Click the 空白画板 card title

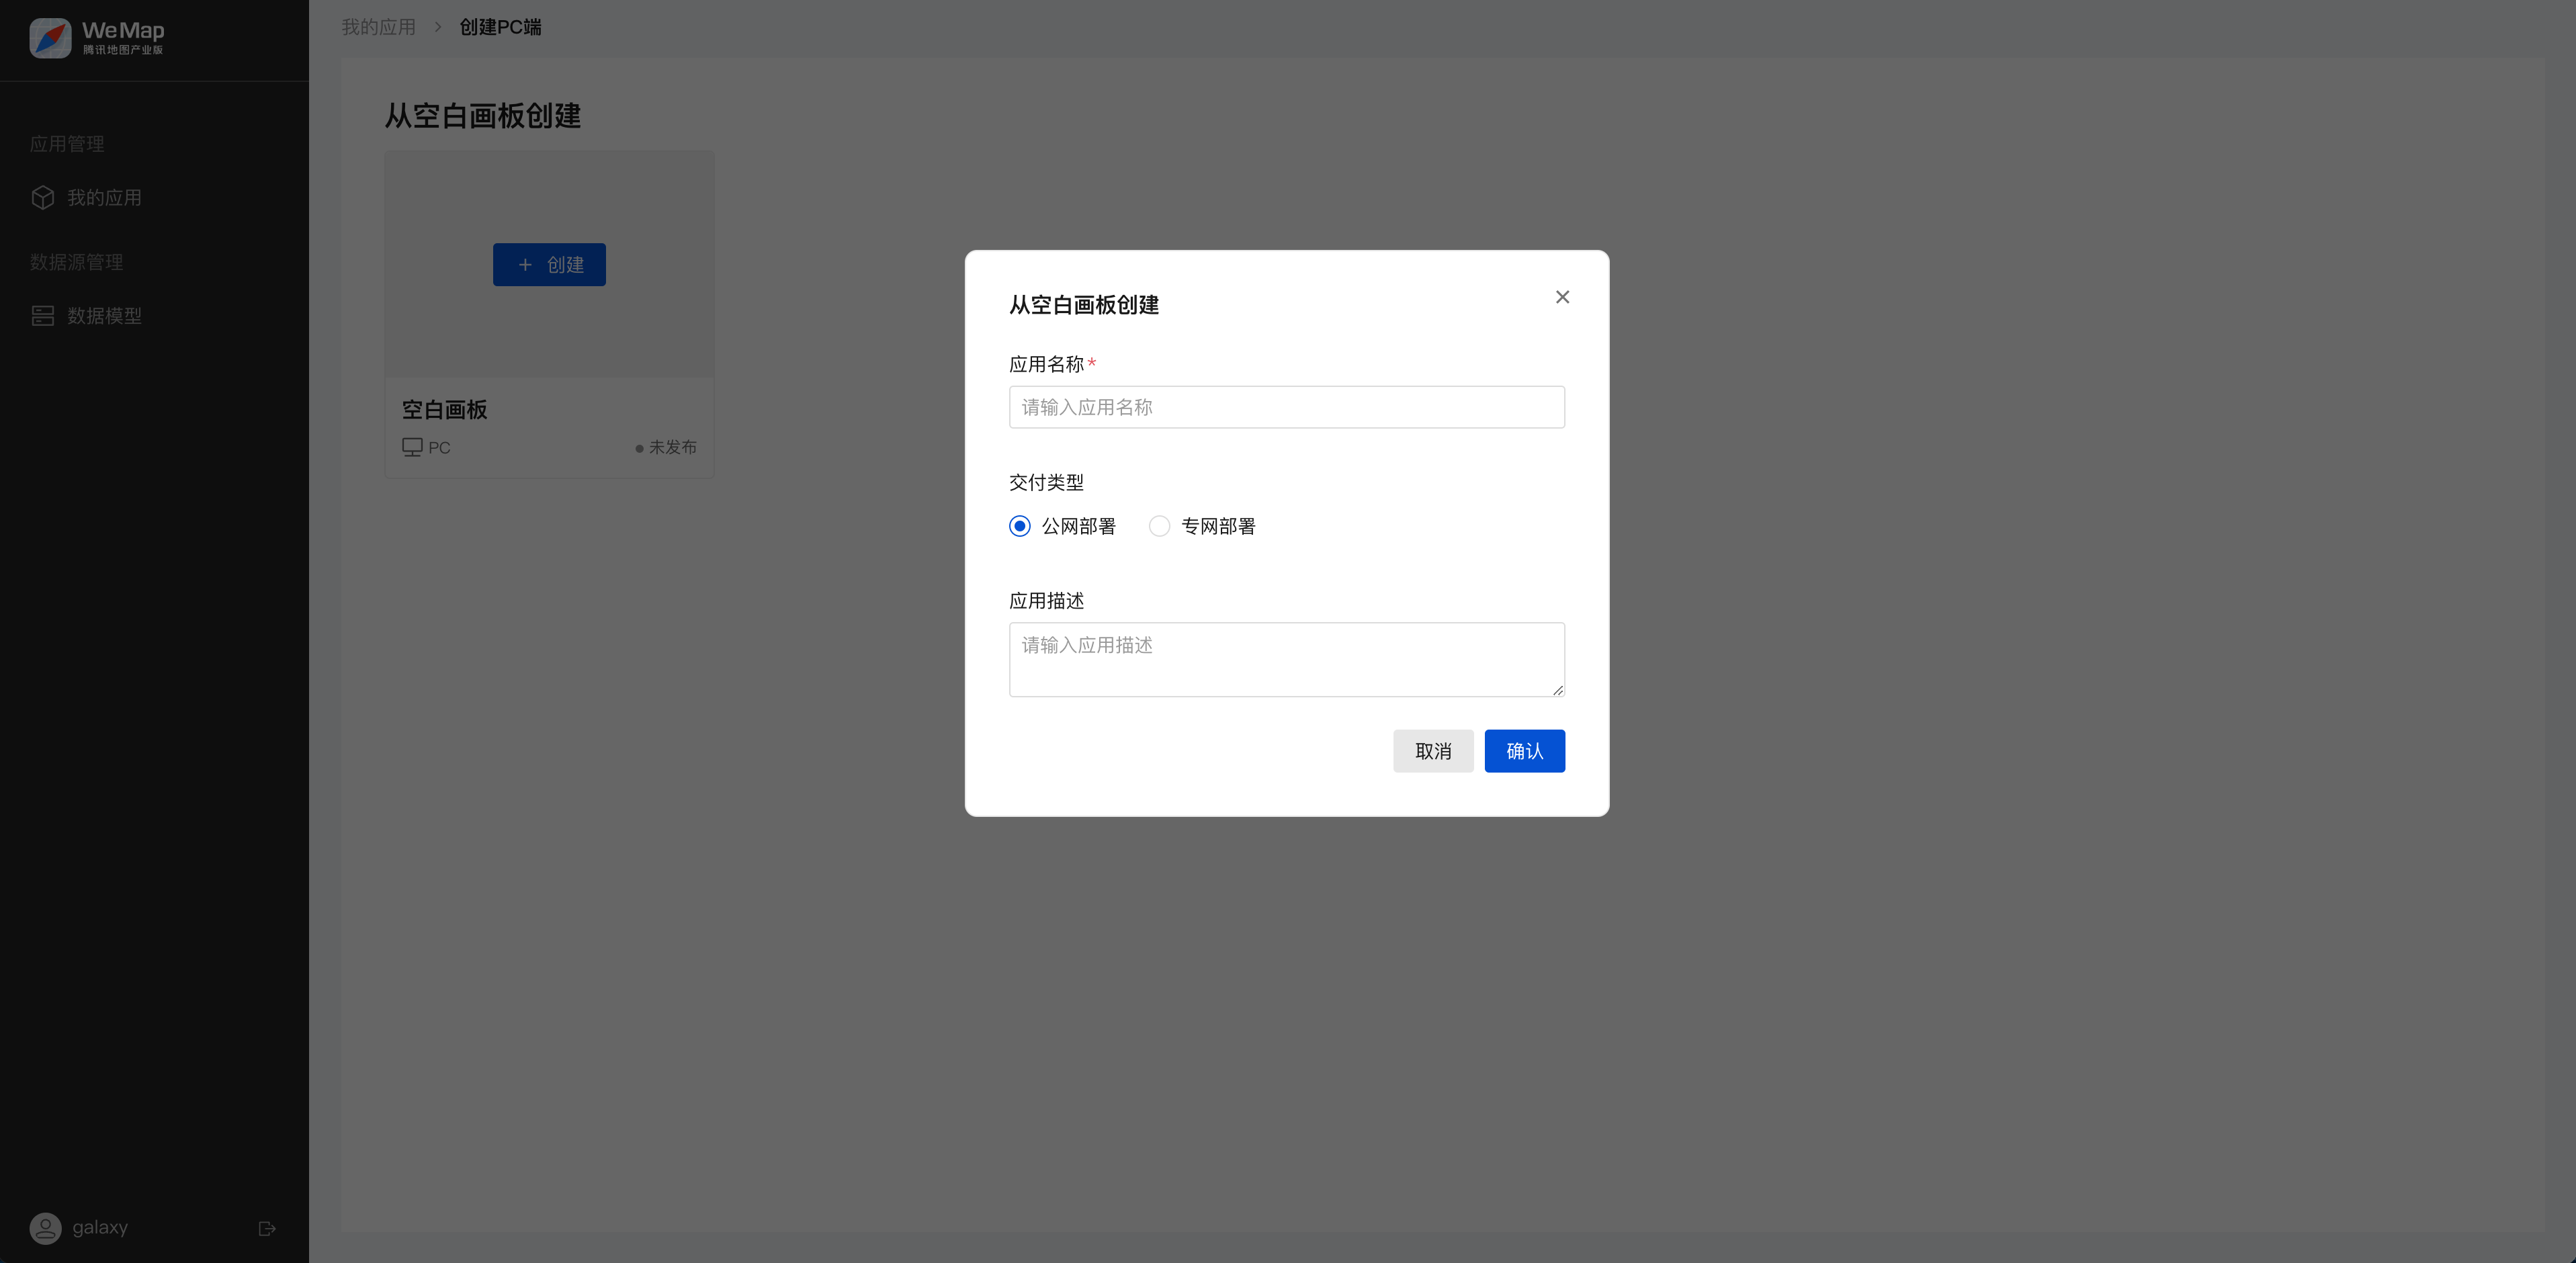coord(444,409)
